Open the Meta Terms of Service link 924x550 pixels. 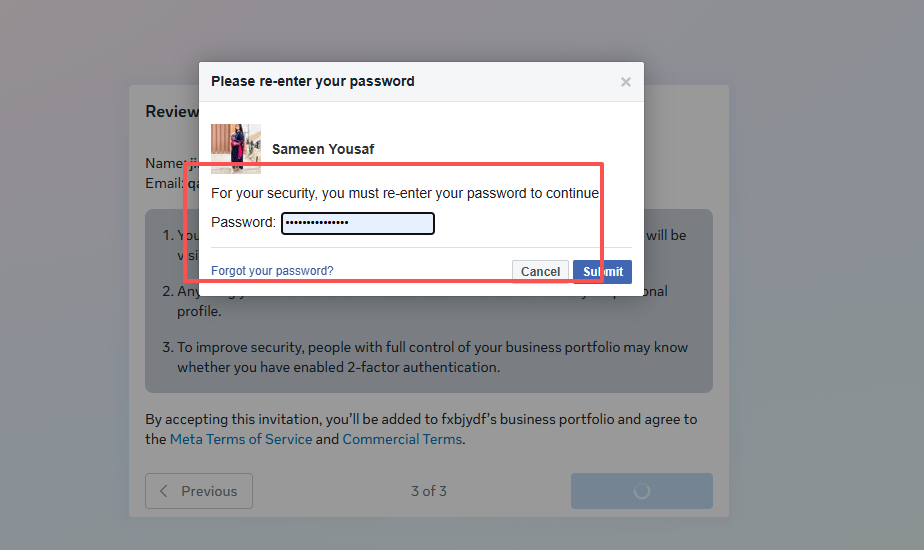point(241,439)
